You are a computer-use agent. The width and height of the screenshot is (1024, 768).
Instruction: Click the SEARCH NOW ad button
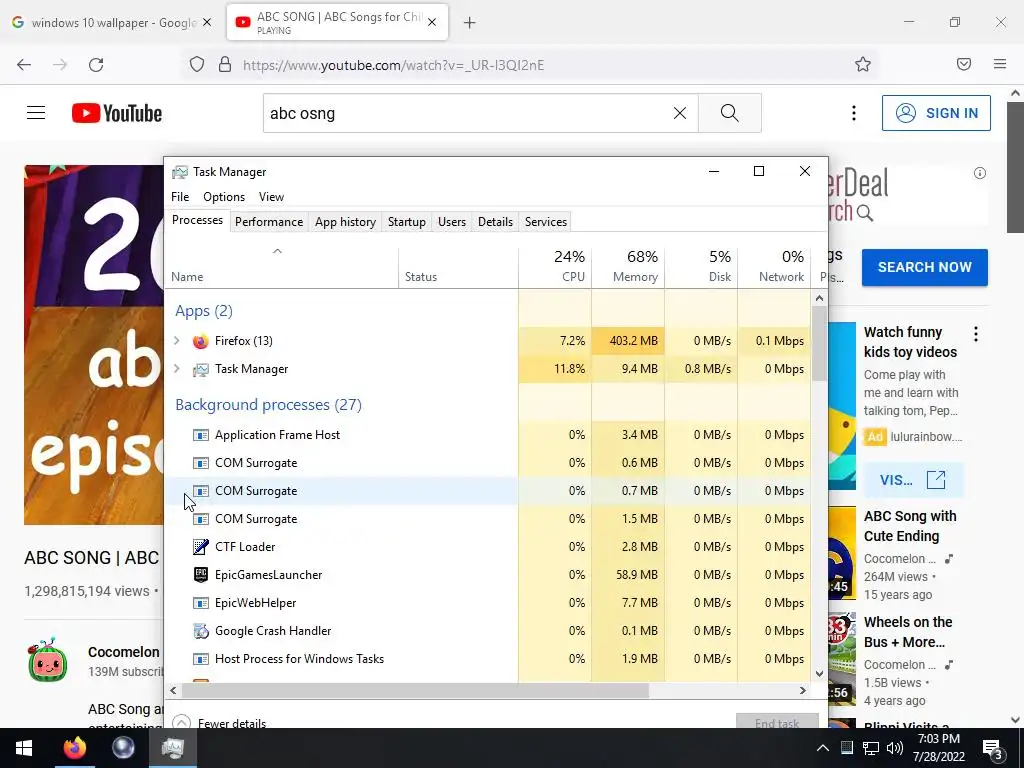pyautogui.click(x=924, y=267)
